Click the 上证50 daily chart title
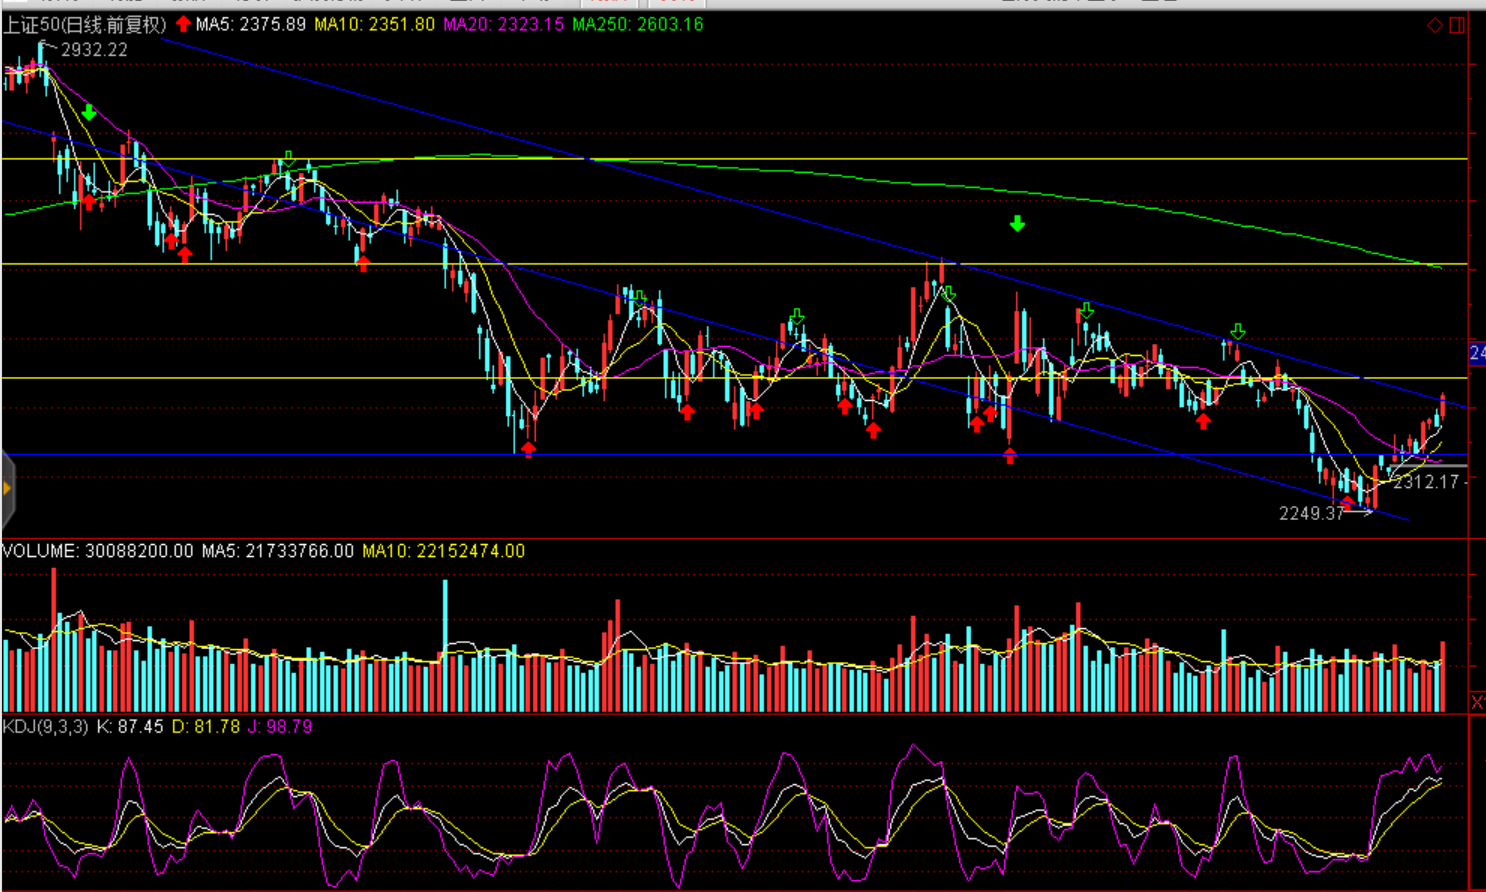Viewport: 1486px width, 892px height. click(84, 25)
